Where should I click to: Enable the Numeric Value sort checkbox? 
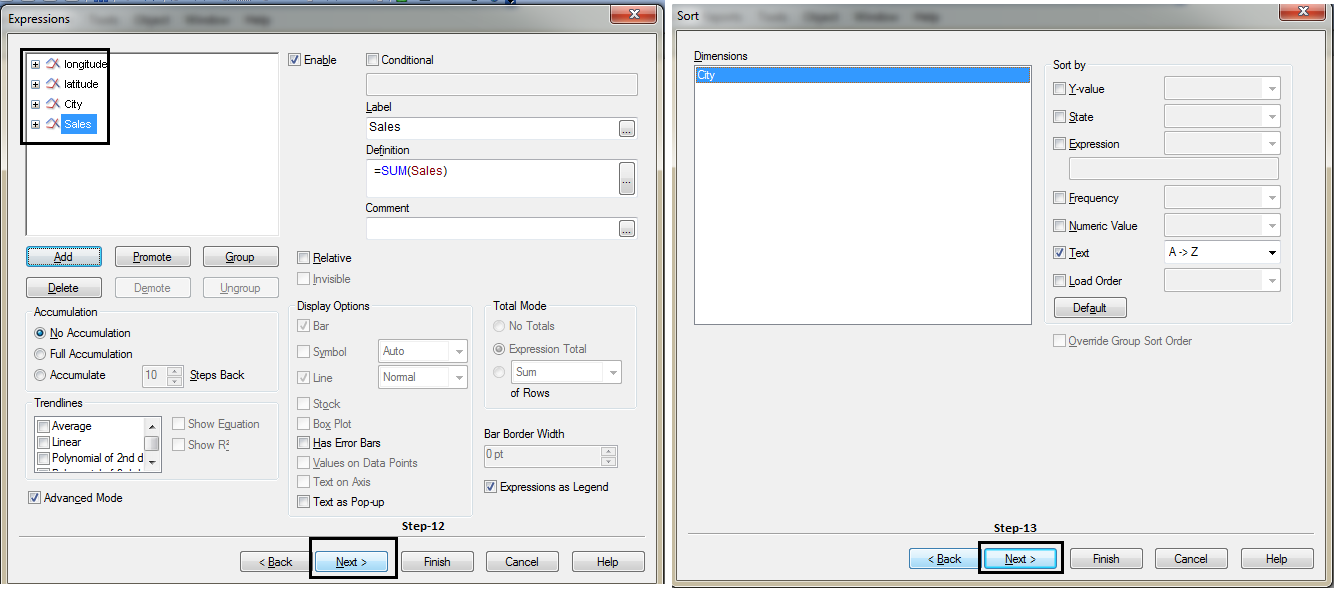1060,226
